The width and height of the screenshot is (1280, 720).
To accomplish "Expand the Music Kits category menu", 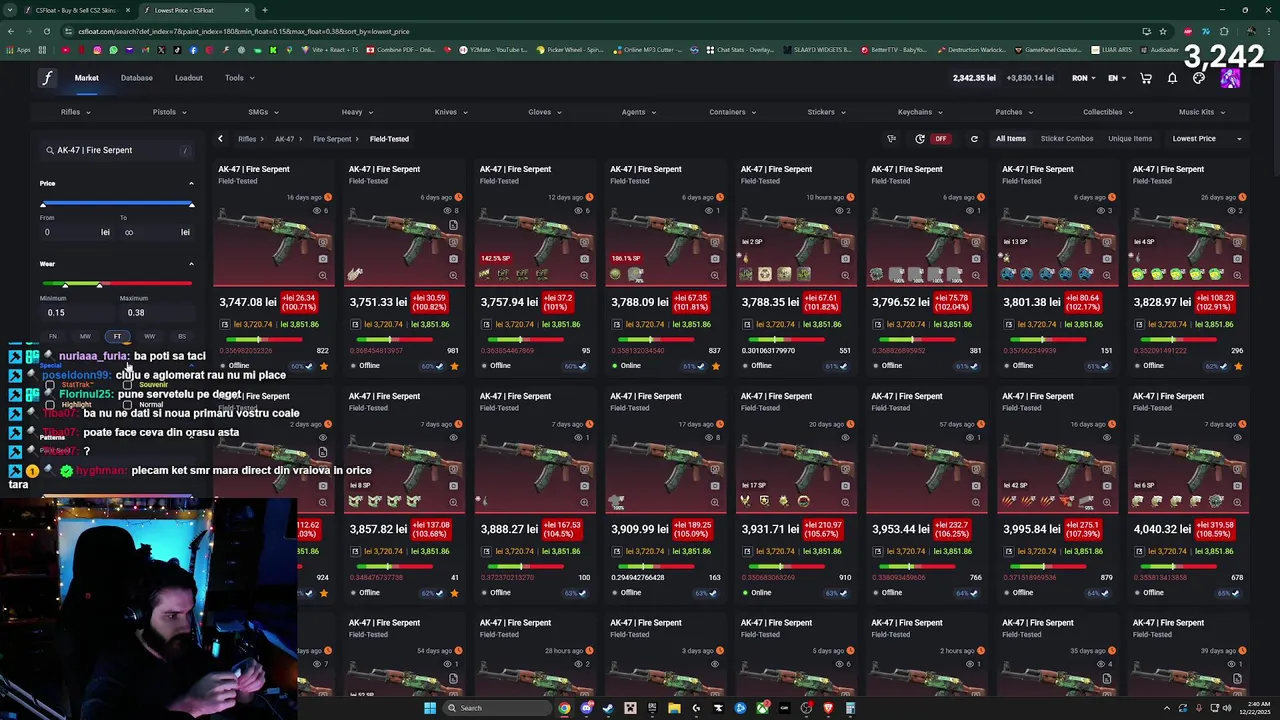I will [1201, 112].
